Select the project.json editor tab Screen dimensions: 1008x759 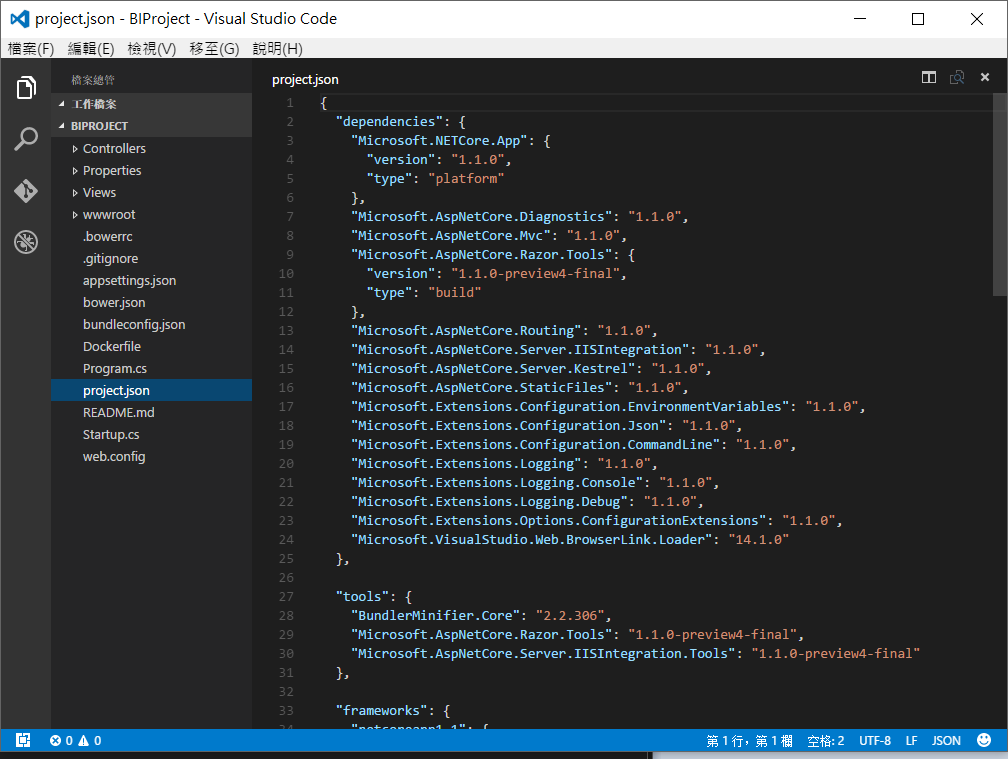click(x=305, y=80)
